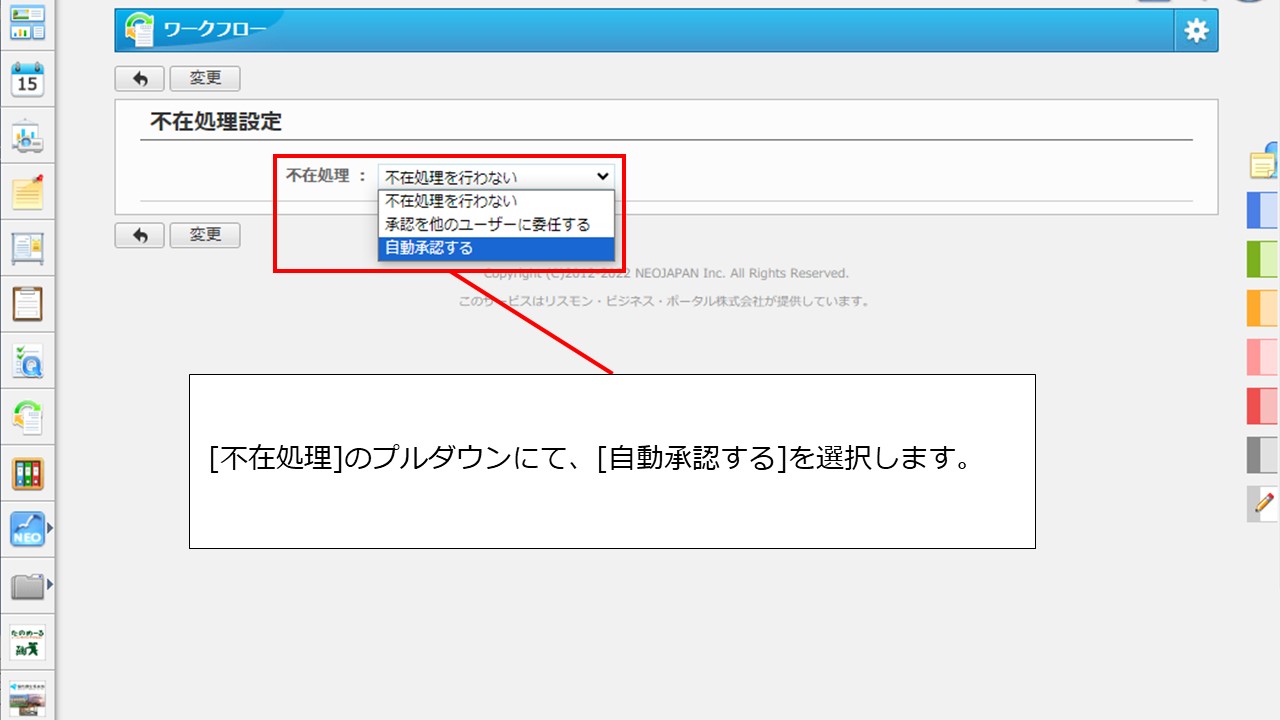Select the pink sticky color tab

point(1263,357)
